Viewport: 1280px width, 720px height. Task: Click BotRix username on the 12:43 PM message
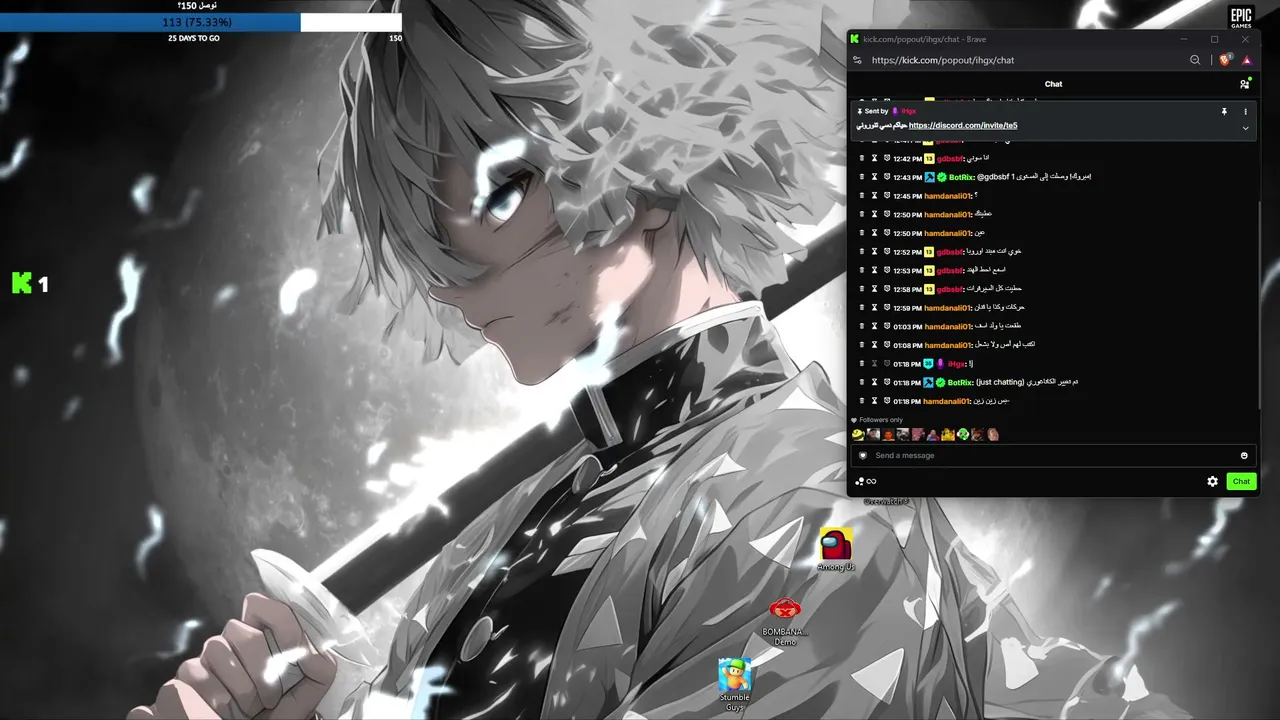(961, 177)
